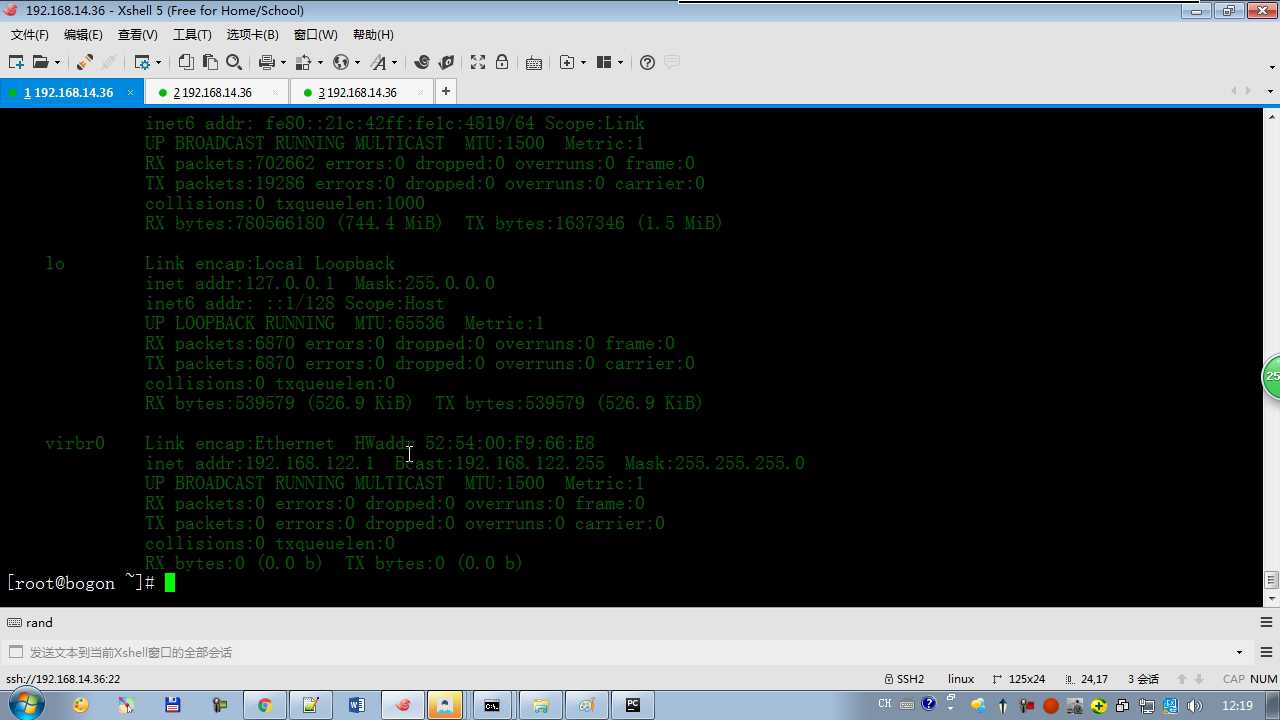Click the Full screen toolbar icon

pyautogui.click(x=478, y=62)
